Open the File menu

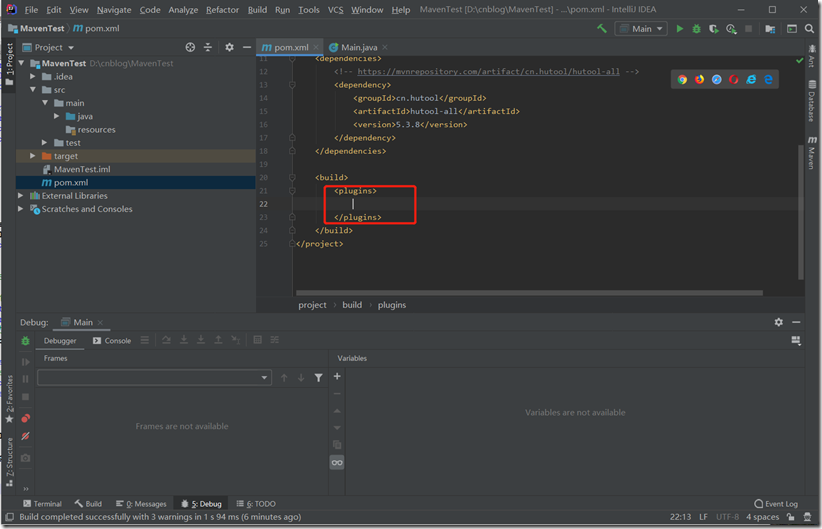click(x=31, y=10)
